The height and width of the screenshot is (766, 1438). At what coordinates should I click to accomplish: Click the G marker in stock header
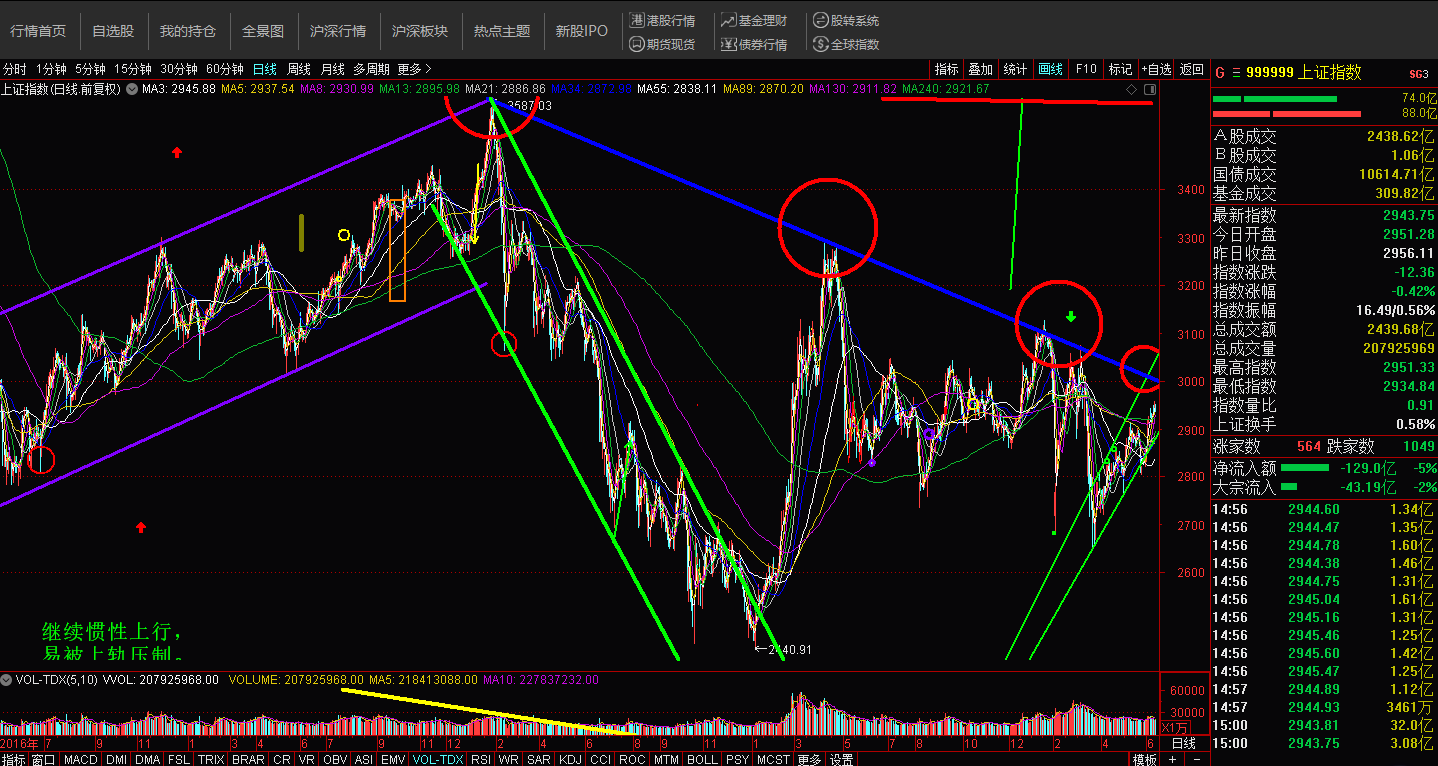tap(1220, 72)
